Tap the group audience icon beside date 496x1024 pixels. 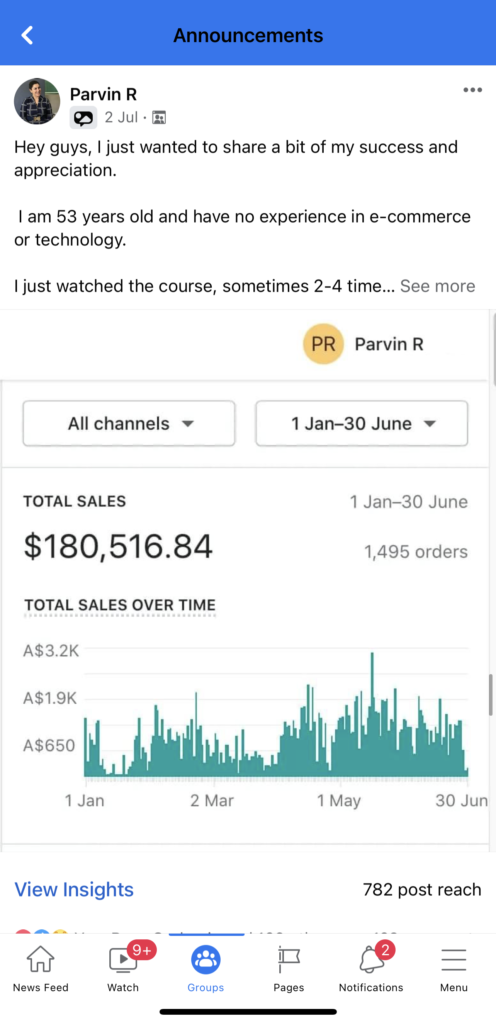point(159,118)
